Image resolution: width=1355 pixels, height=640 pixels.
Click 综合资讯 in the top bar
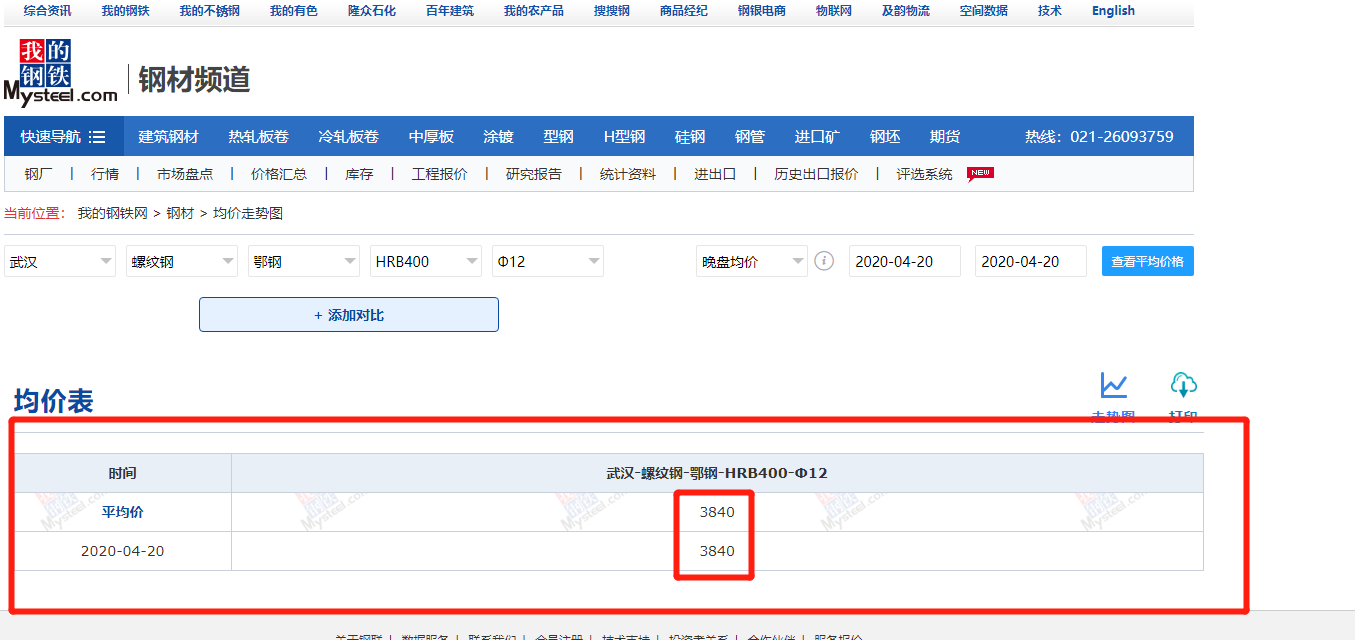tap(48, 11)
